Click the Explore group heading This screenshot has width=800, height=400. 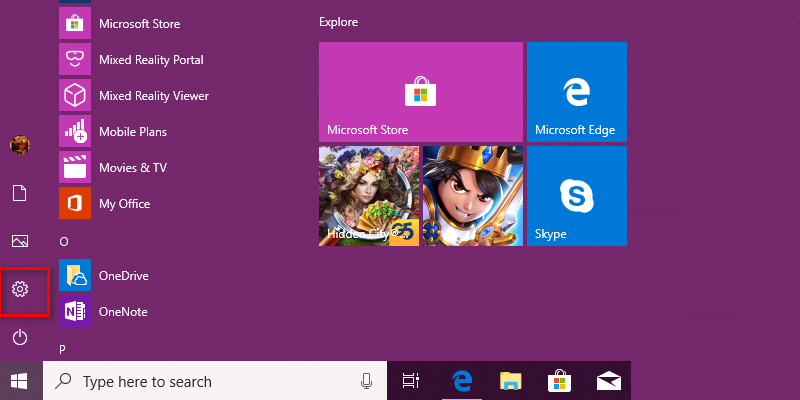338,22
